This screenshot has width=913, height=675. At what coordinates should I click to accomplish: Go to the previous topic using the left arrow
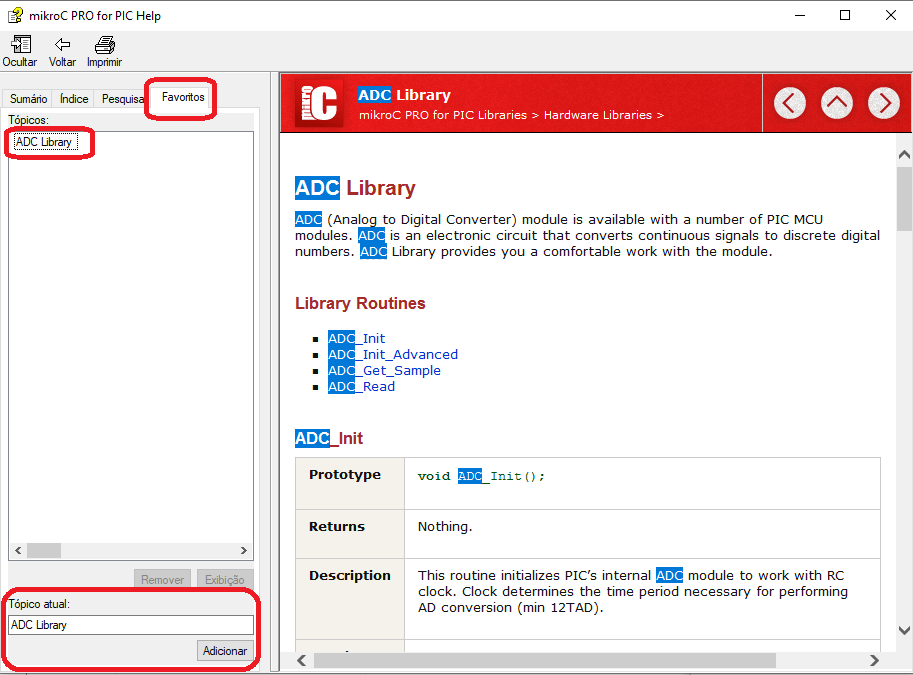790,102
